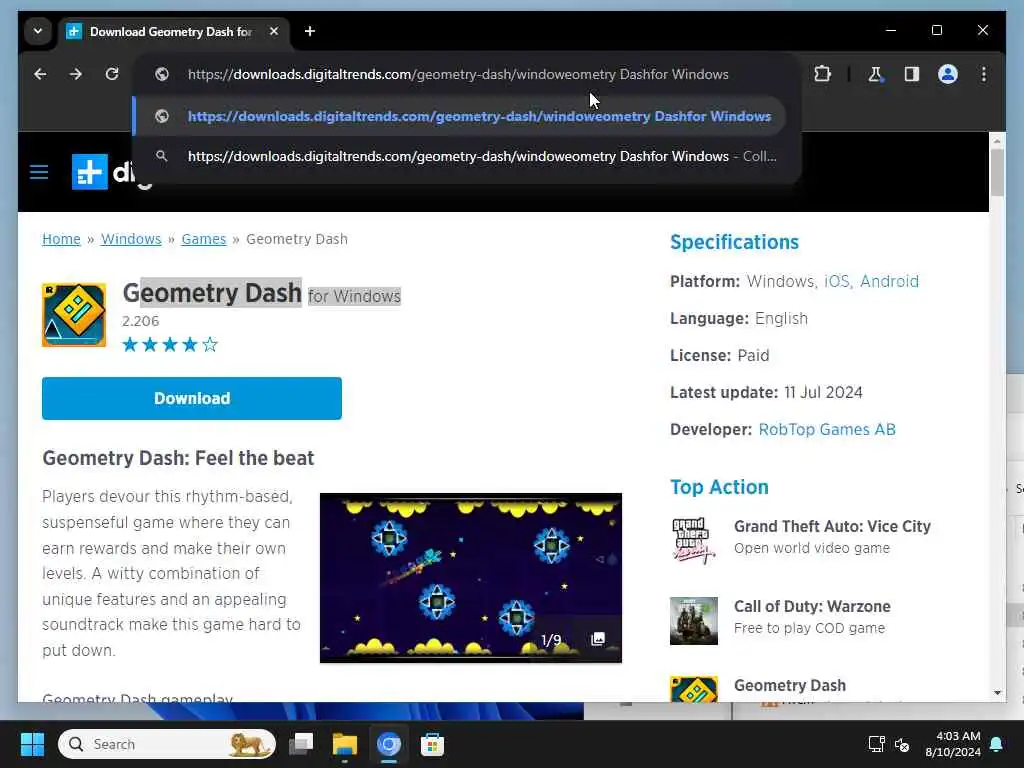The height and width of the screenshot is (768, 1024).
Task: Click the Grand Theft Auto thumbnail
Action: tap(694, 541)
